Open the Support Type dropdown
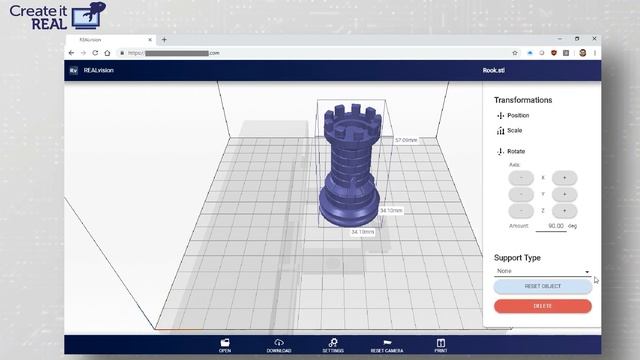 (542, 271)
